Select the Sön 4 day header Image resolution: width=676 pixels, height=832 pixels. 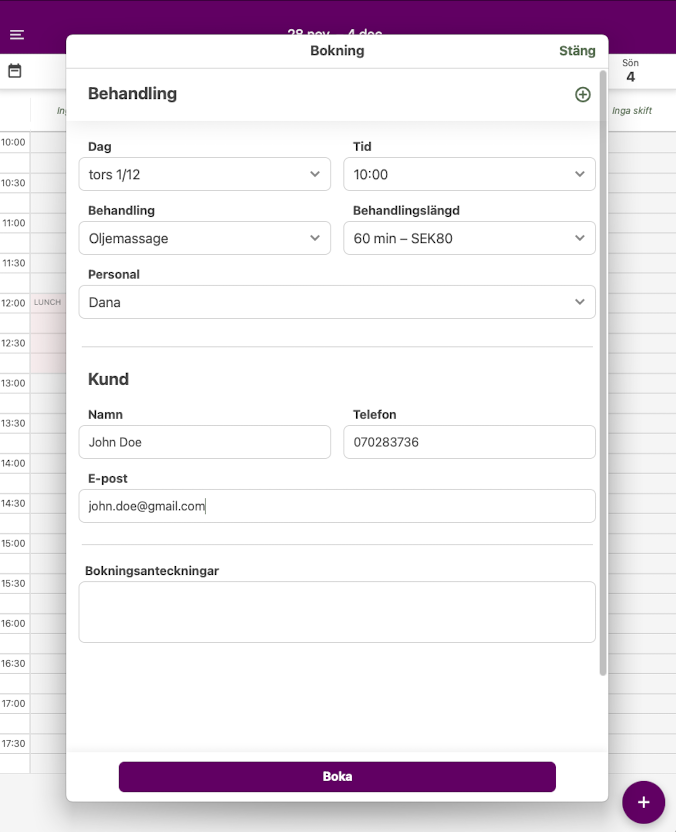click(x=630, y=71)
